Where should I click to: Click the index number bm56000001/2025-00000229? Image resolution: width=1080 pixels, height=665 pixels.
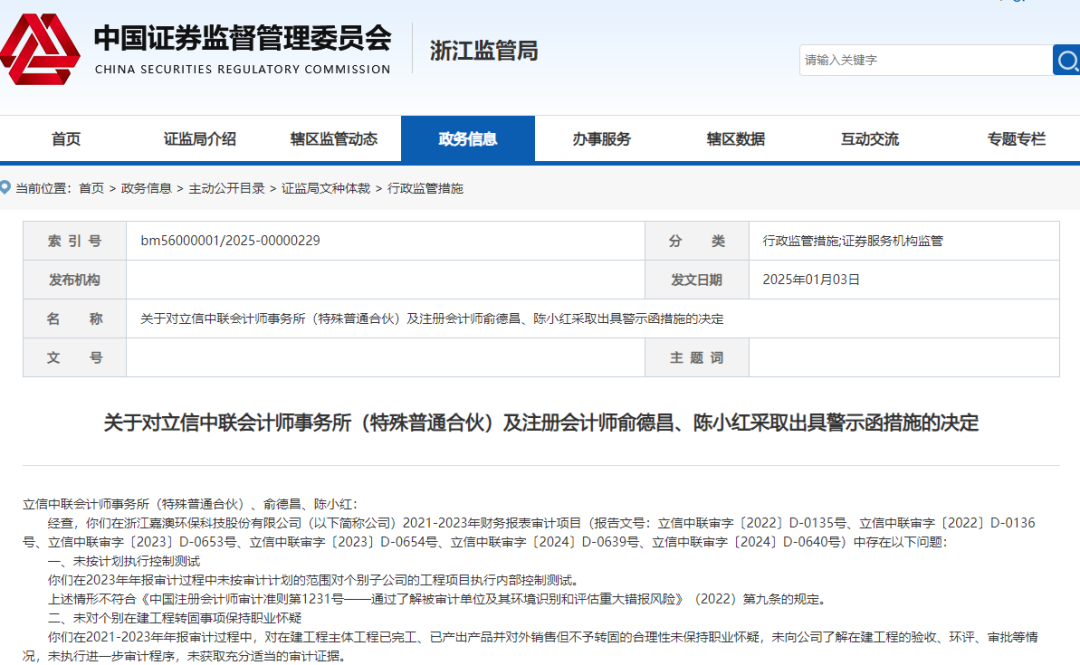click(x=230, y=241)
